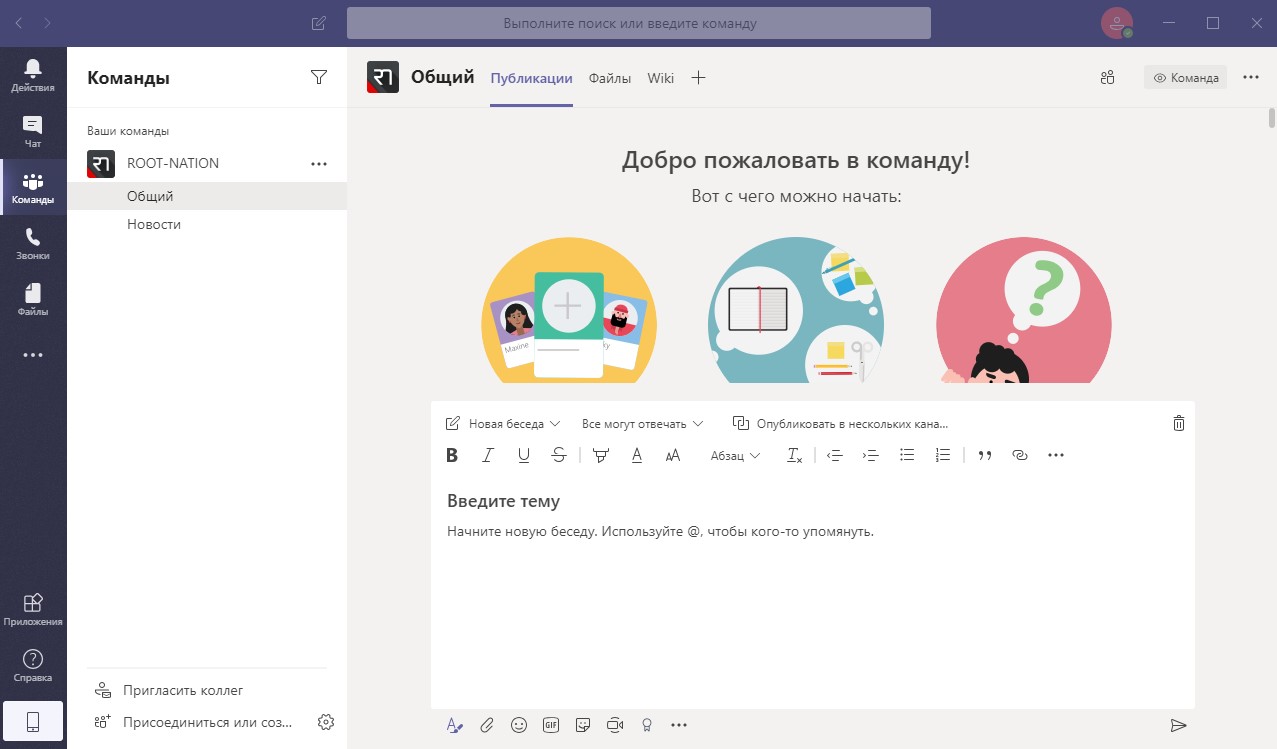Screen dimensions: 1277x749
Task: Open the Activity (Действия) bell icon
Action: (33, 75)
